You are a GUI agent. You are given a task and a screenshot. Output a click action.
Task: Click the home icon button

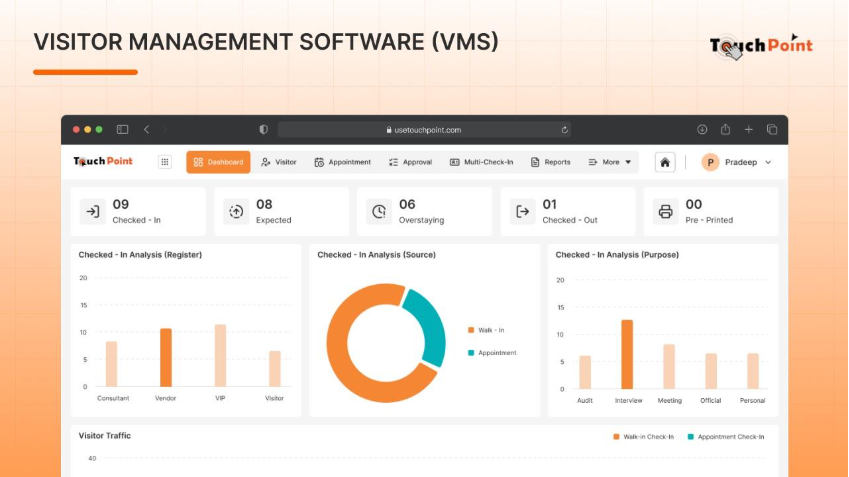(x=665, y=162)
